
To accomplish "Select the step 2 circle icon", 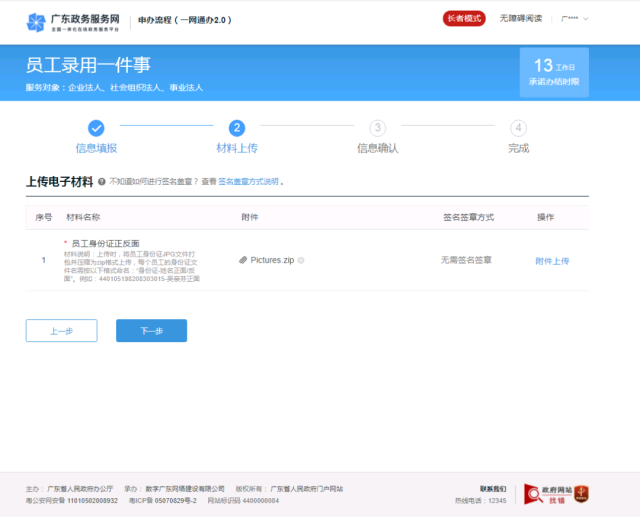I will click(237, 128).
